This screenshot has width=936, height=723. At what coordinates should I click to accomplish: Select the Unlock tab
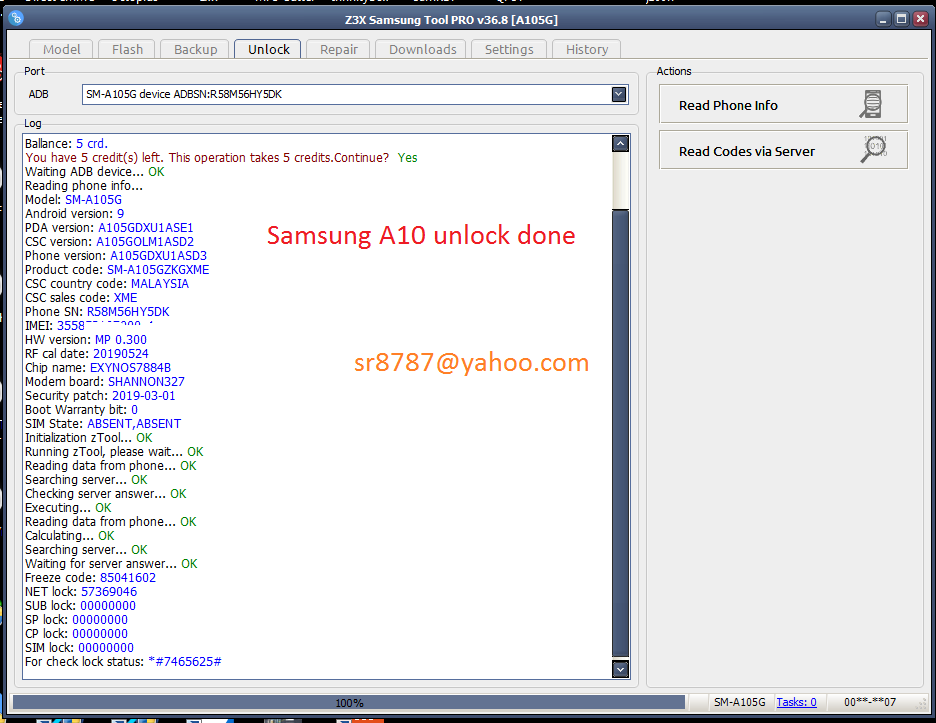click(x=269, y=50)
